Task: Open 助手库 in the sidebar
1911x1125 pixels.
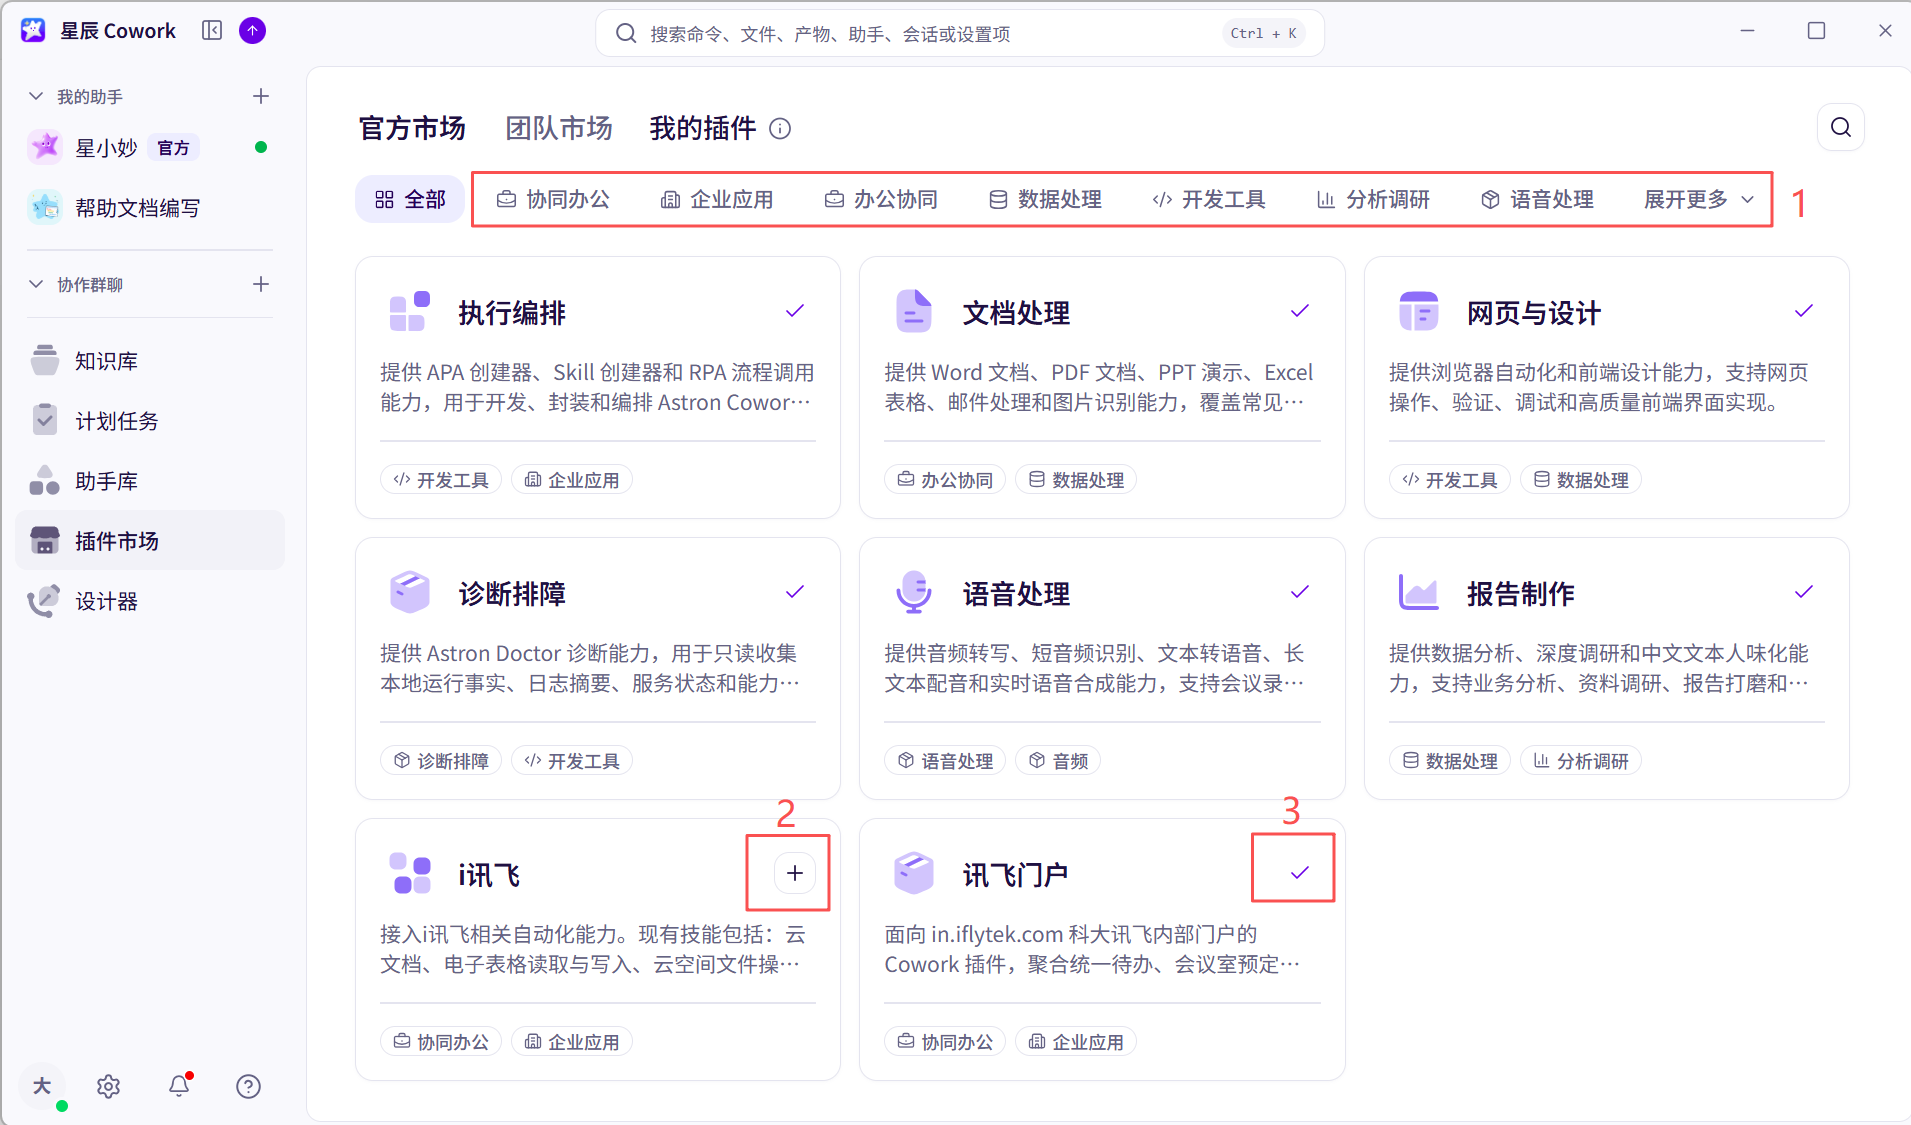Action: (150, 481)
